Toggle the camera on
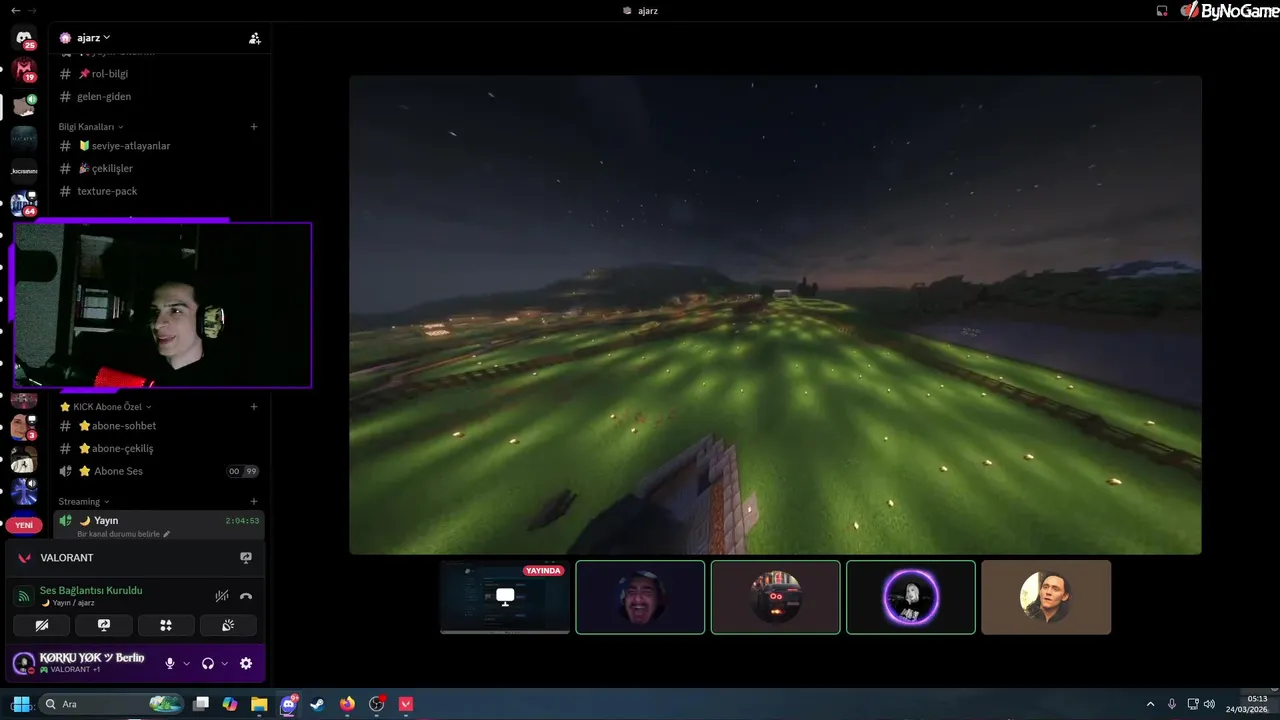The image size is (1280, 720). tap(42, 625)
